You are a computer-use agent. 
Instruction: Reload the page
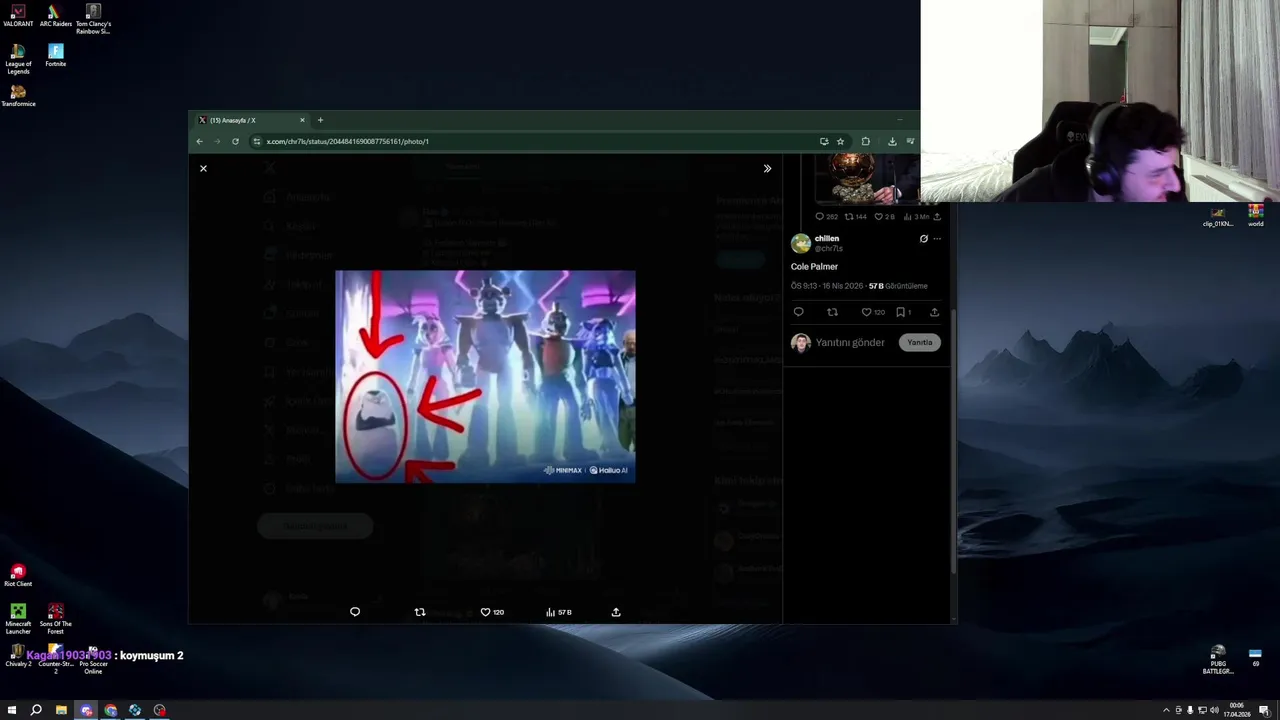235,141
